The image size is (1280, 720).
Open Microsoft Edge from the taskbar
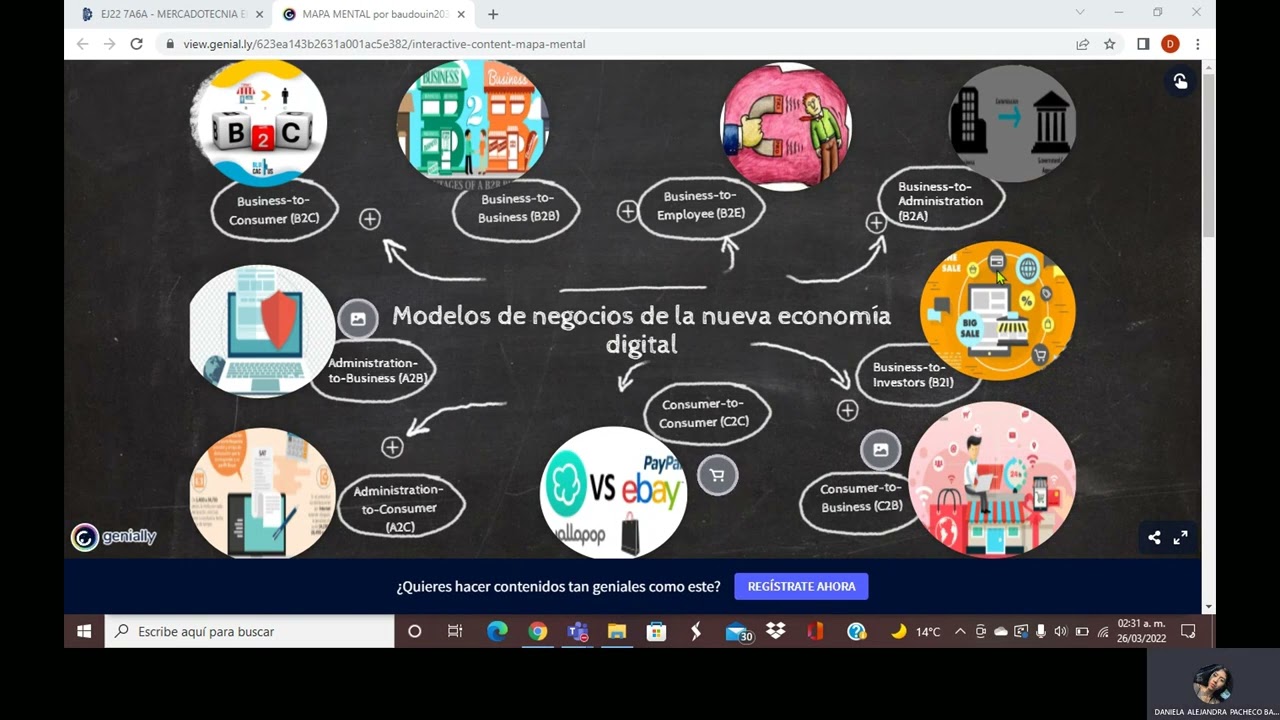point(497,631)
